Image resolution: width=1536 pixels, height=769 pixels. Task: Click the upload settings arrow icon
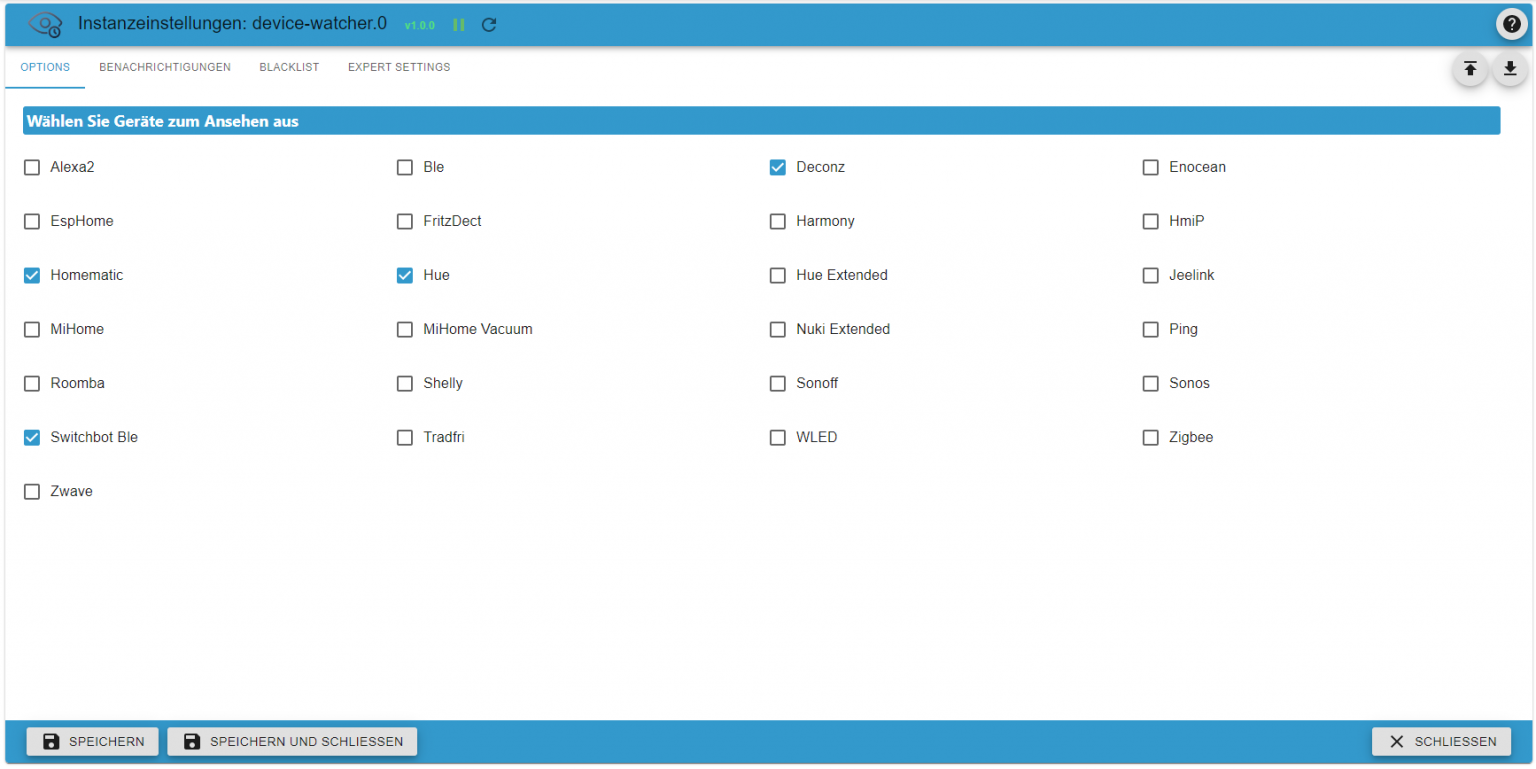pyautogui.click(x=1469, y=69)
